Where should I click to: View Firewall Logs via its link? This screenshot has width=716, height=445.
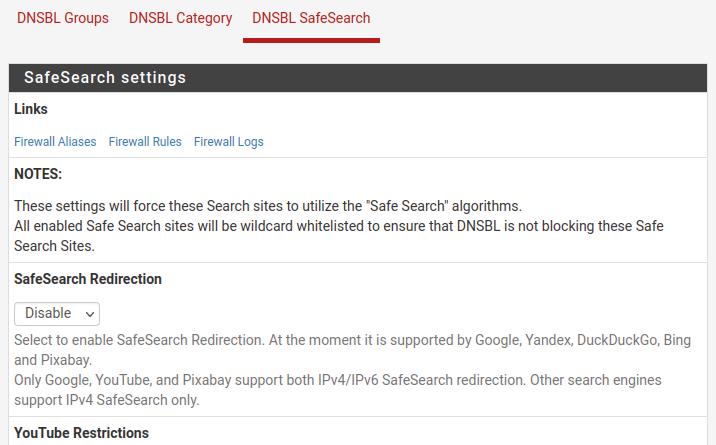coord(229,142)
